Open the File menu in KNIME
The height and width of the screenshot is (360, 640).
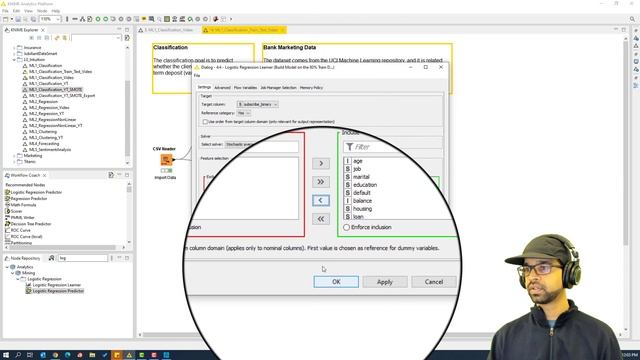[x=5, y=11]
